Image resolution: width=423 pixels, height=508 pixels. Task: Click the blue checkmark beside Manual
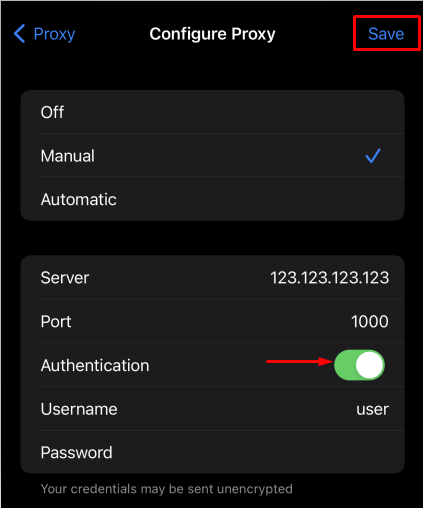coord(373,156)
